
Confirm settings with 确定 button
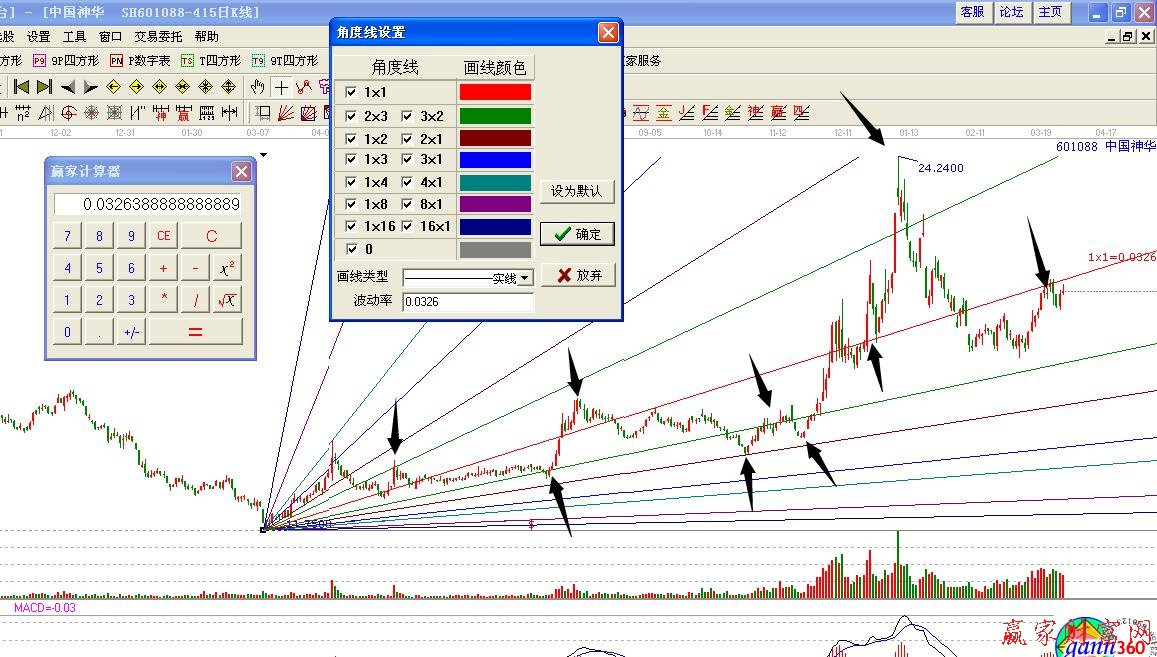577,234
